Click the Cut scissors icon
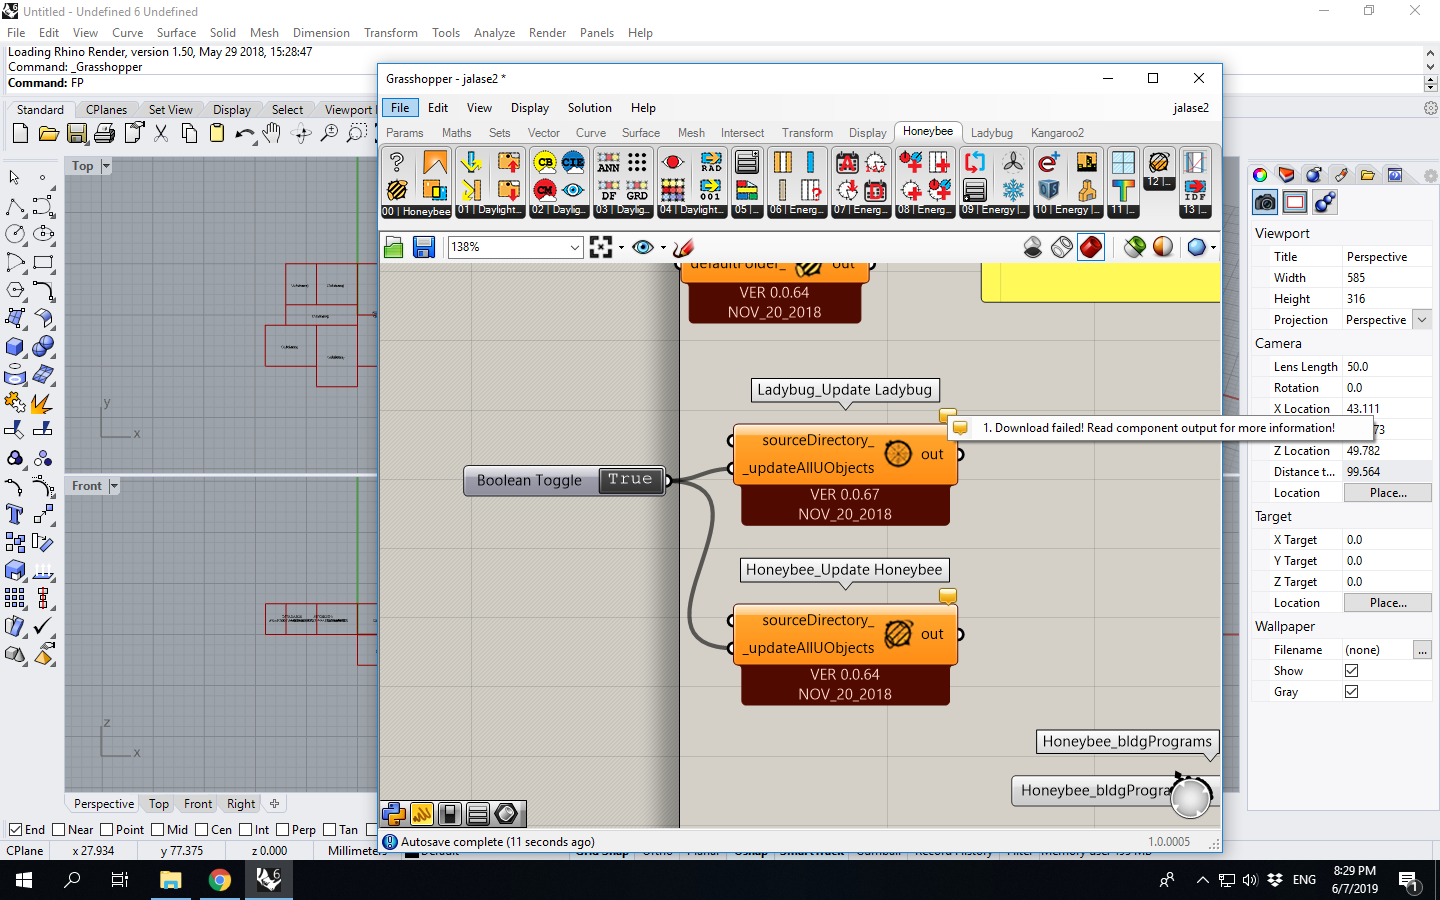1440x900 pixels. (x=160, y=133)
